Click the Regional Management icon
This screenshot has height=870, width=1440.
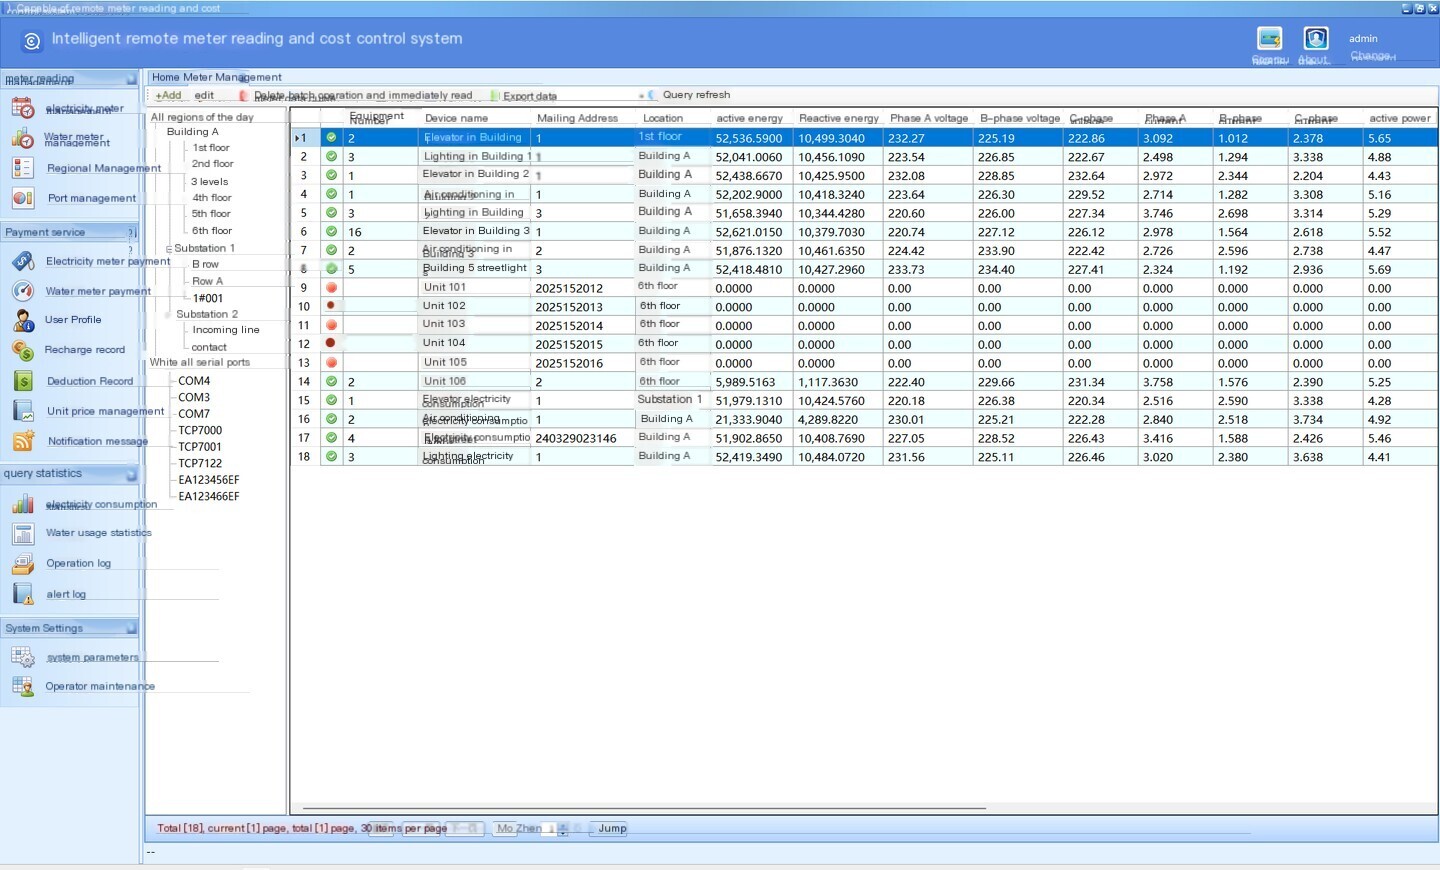click(x=22, y=168)
